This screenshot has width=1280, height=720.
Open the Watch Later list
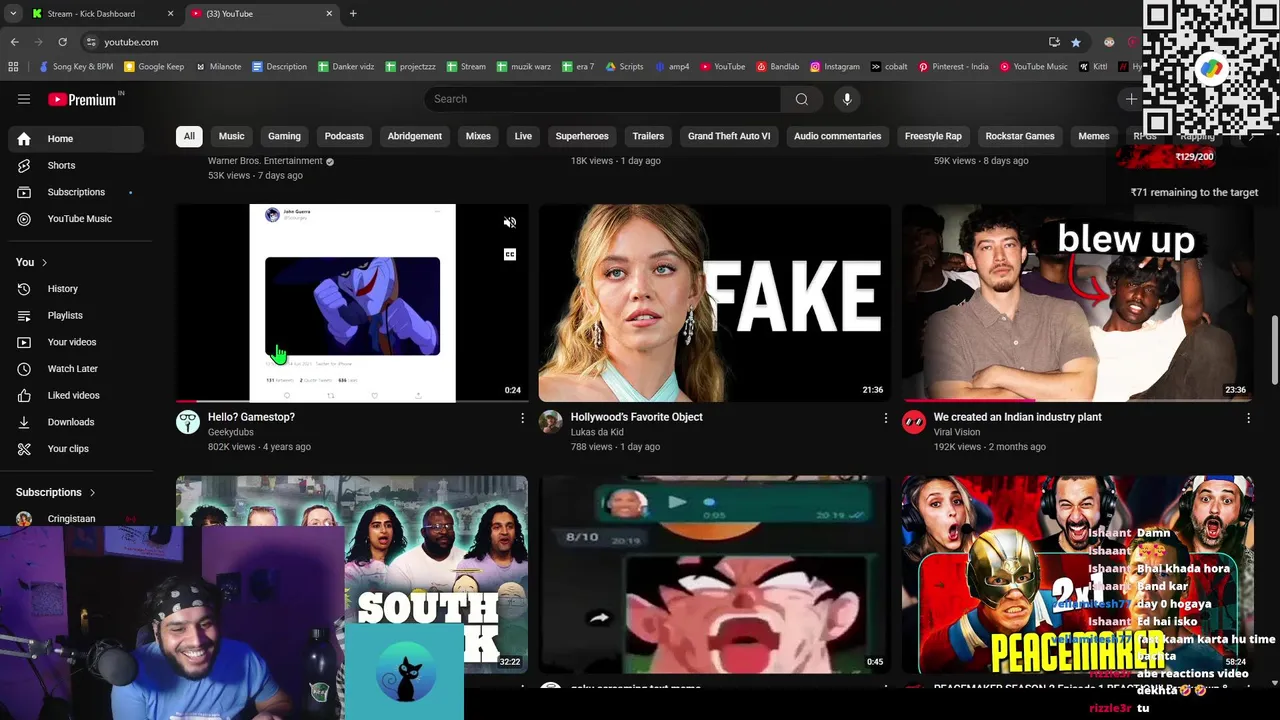pyautogui.click(x=76, y=369)
